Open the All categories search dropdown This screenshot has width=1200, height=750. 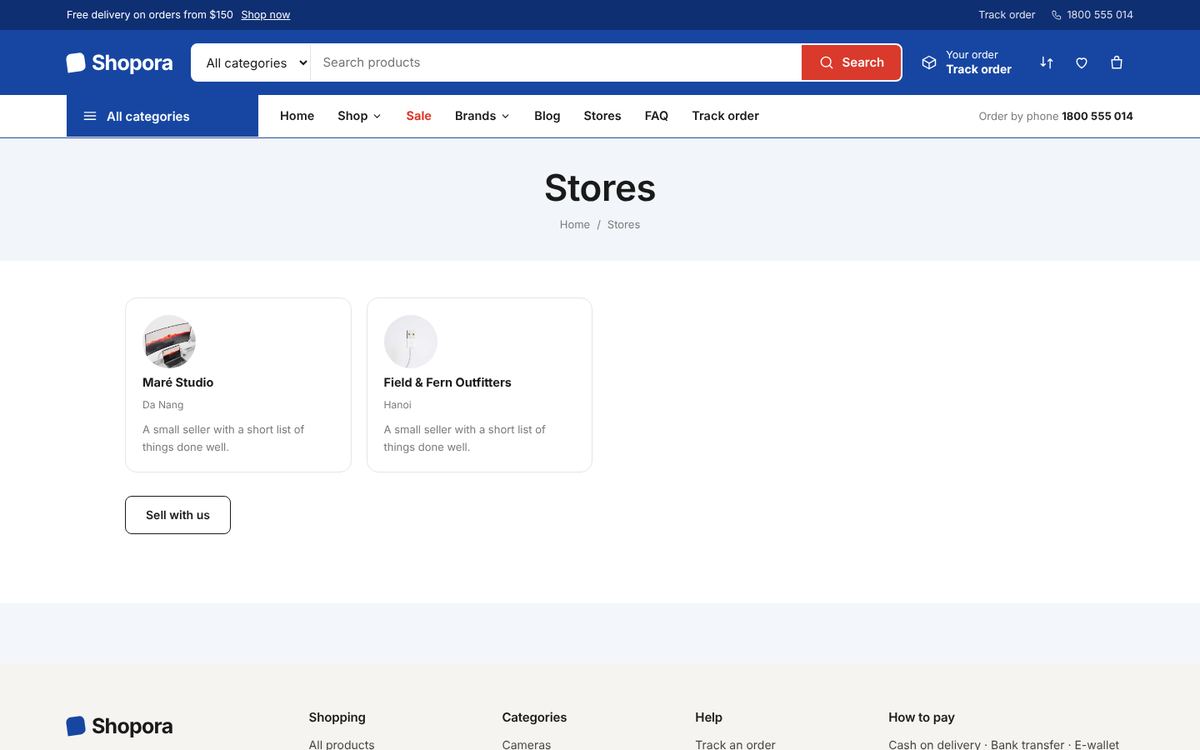pyautogui.click(x=251, y=62)
